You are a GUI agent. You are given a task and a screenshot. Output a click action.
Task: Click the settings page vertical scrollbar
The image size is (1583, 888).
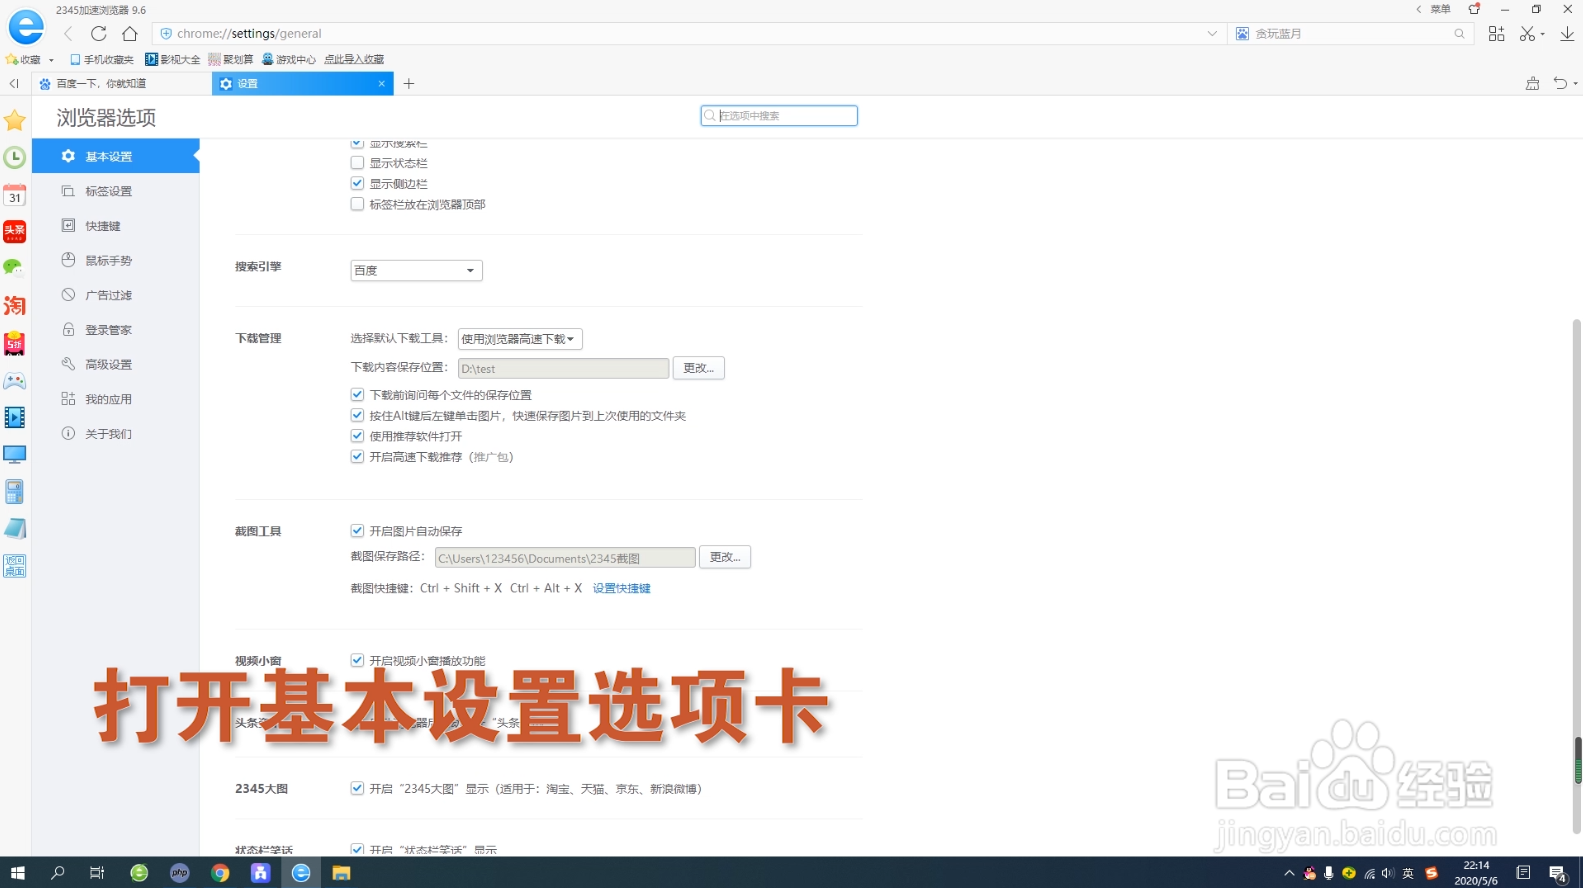[x=1577, y=576]
